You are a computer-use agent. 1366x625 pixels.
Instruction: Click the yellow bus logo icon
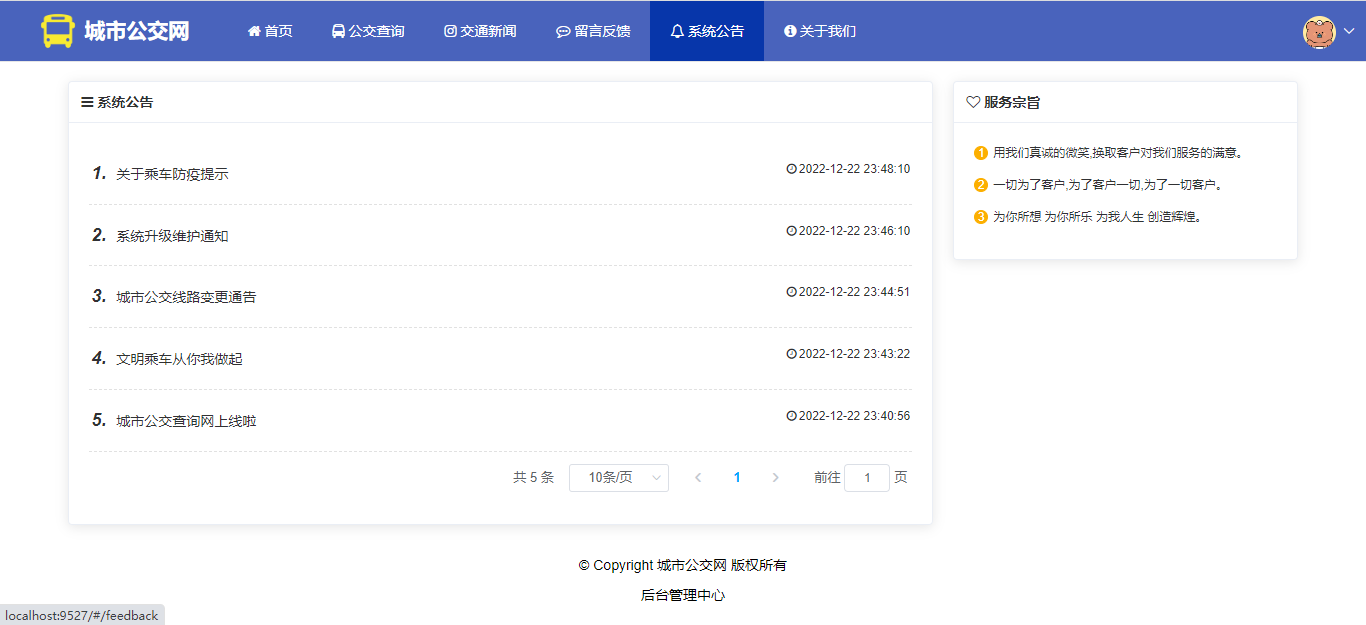58,31
